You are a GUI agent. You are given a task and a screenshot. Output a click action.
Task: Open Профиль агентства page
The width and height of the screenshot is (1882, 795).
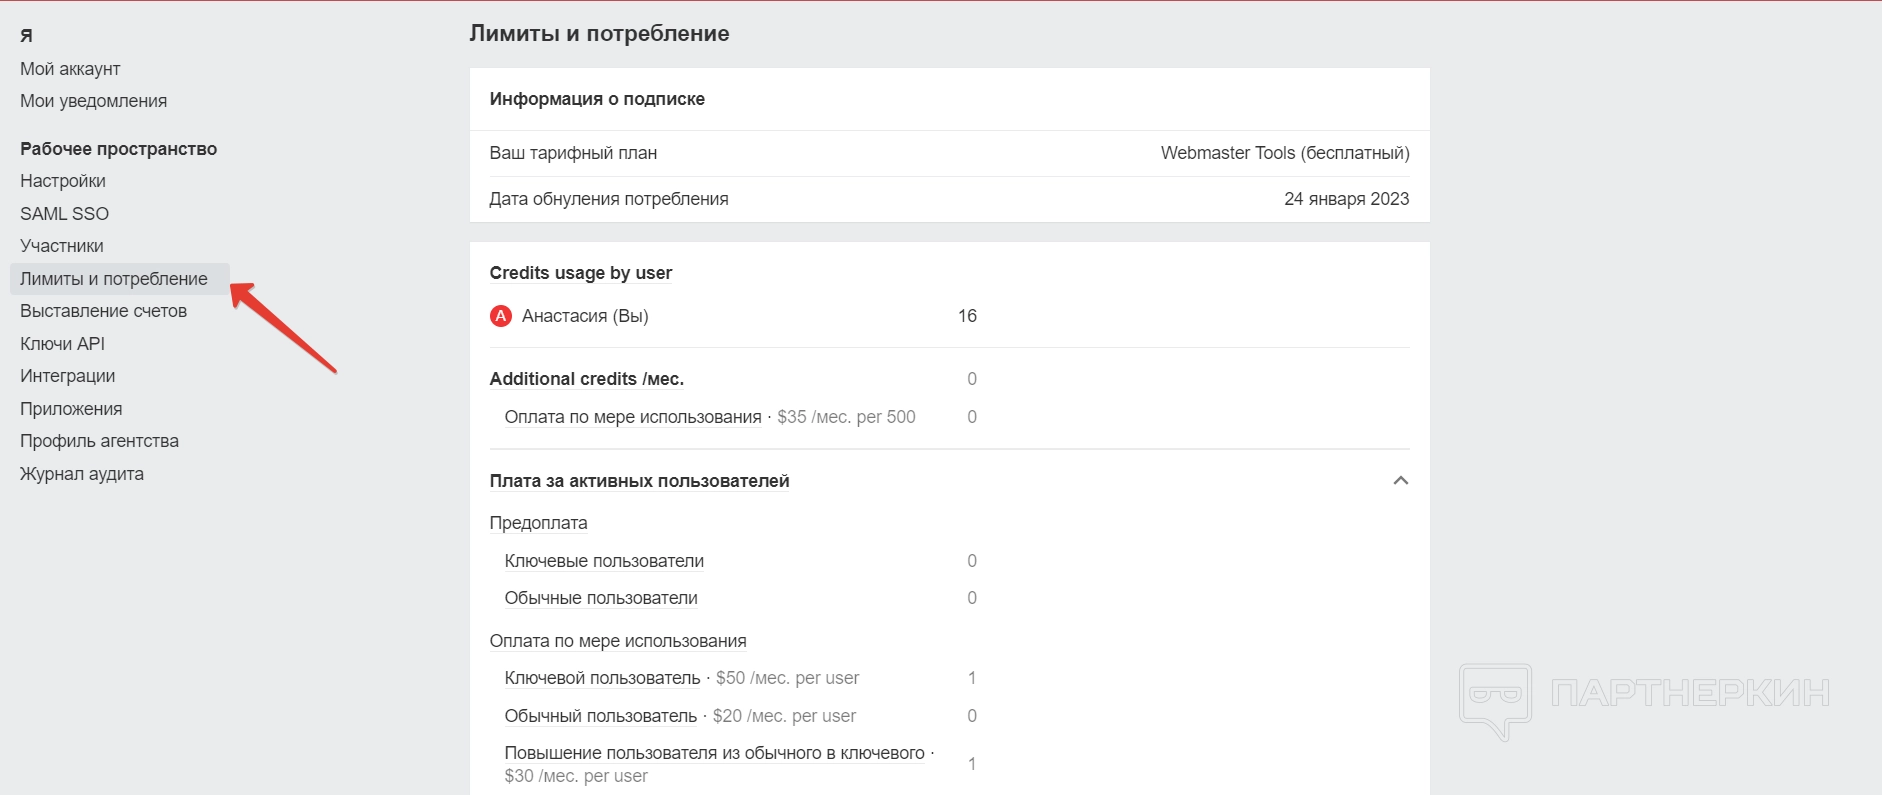pos(99,441)
